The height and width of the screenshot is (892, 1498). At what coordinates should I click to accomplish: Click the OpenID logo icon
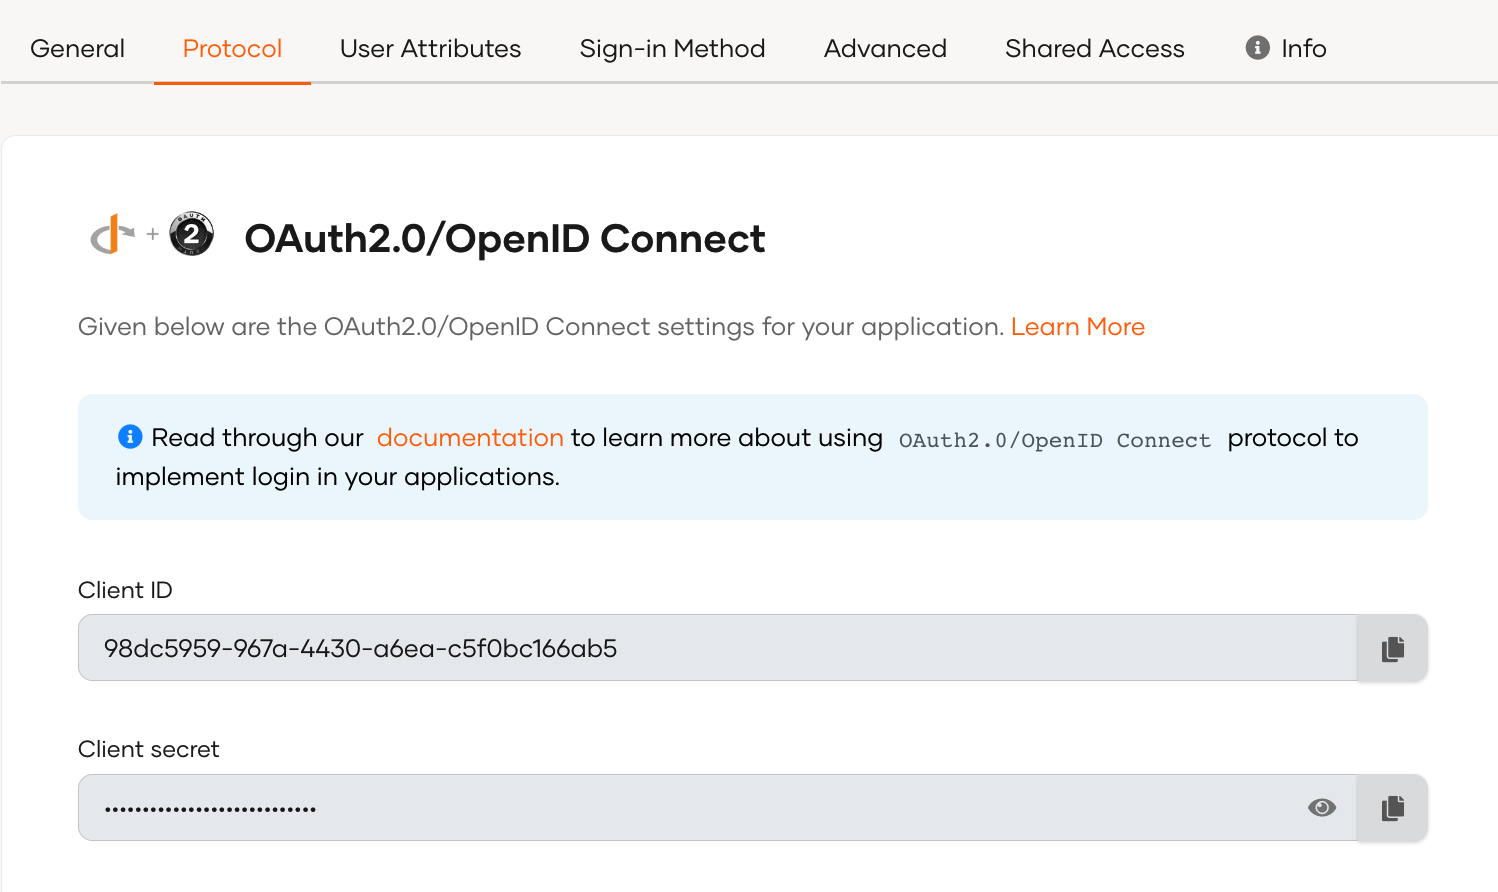tap(113, 235)
